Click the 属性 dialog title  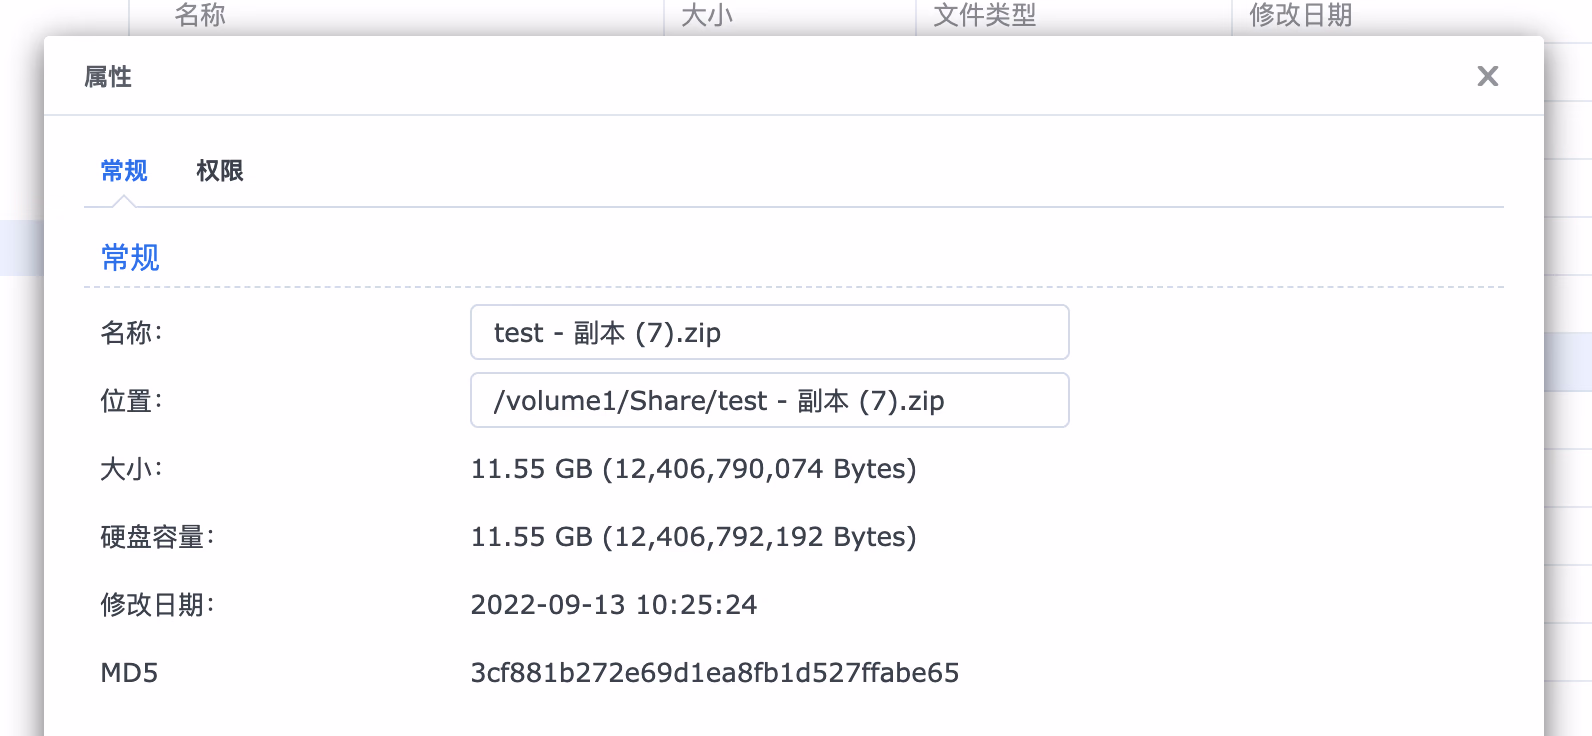coord(108,77)
